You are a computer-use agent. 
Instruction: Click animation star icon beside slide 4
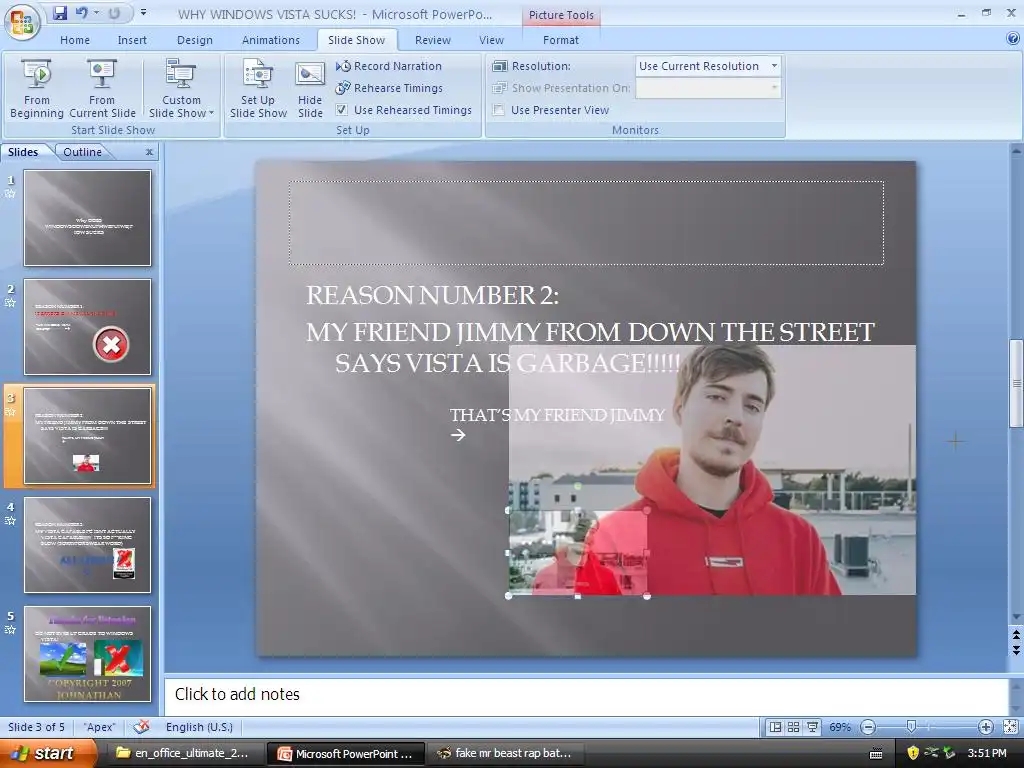tap(10, 520)
